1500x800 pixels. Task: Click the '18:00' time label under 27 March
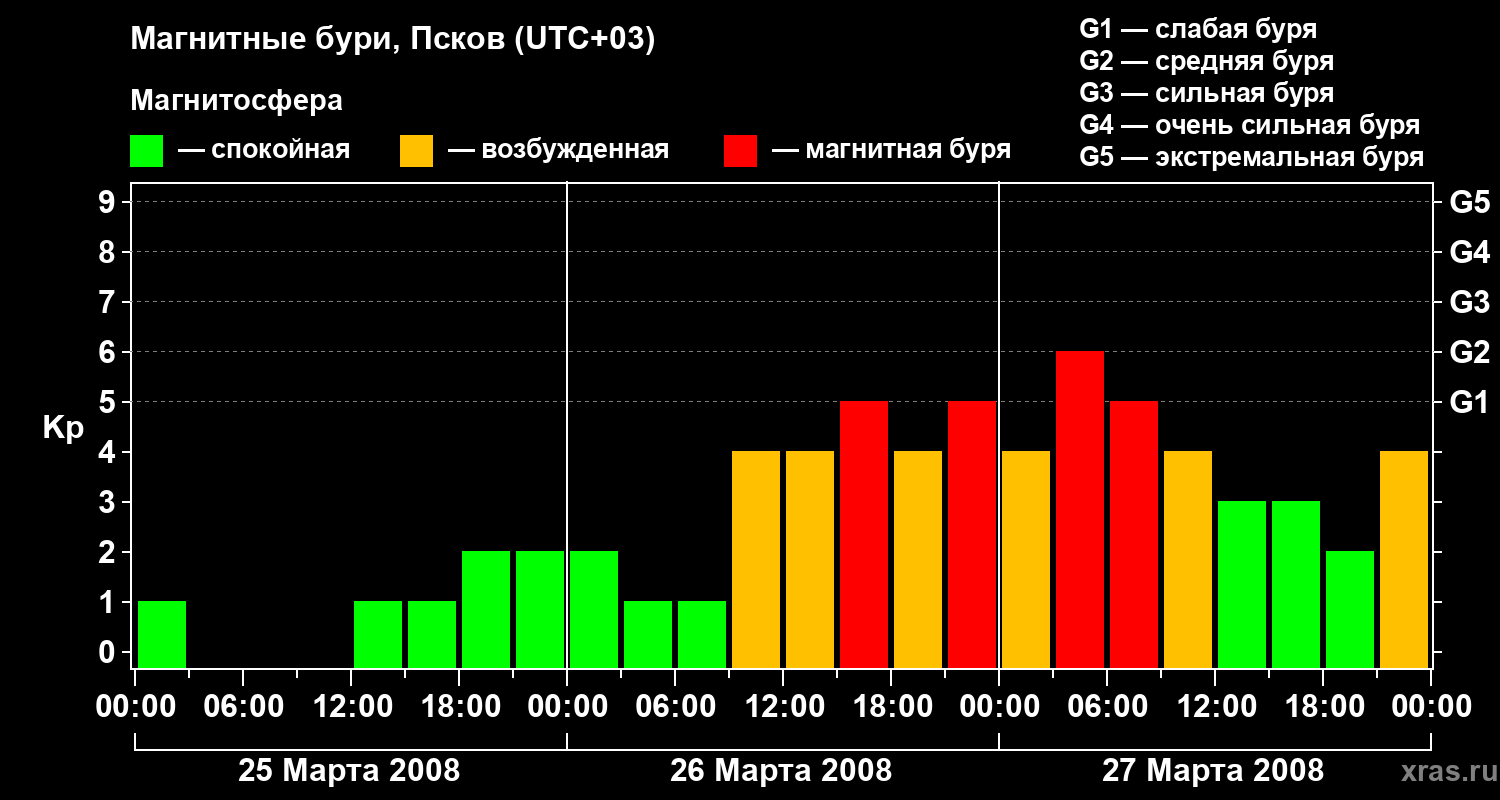pos(1323,707)
